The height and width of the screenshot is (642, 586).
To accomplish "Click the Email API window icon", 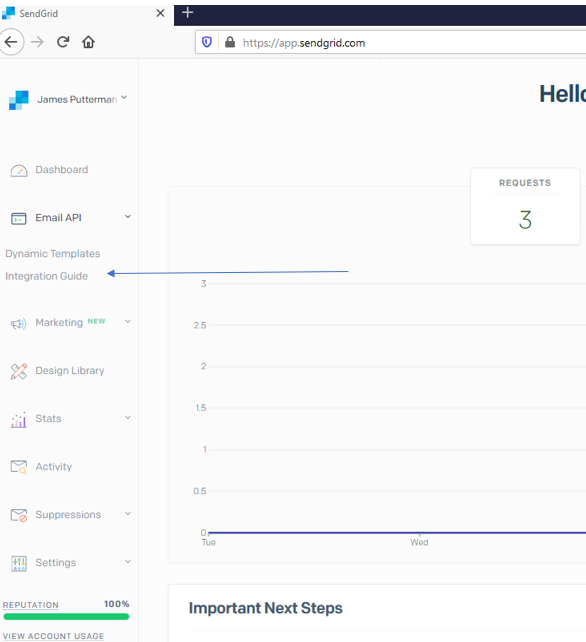I will coord(18,219).
